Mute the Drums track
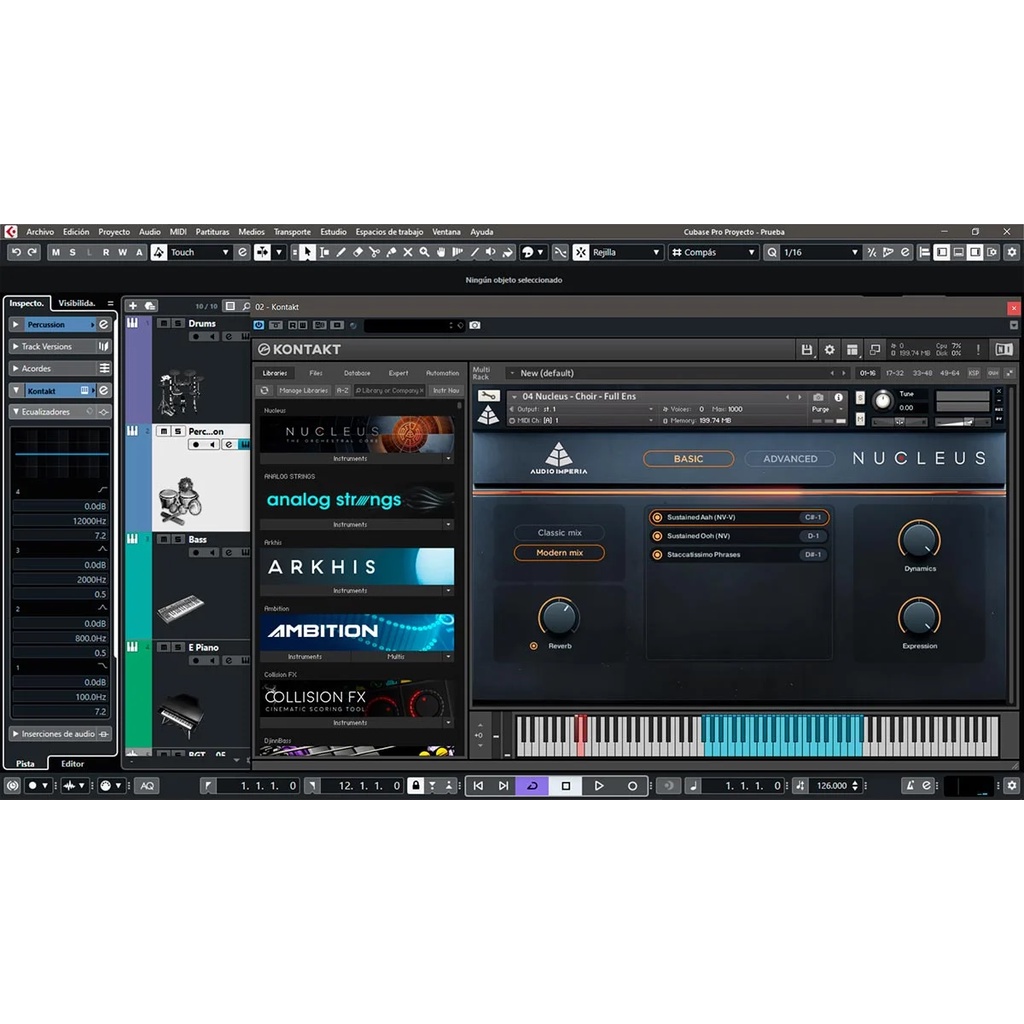The width and height of the screenshot is (1024, 1024). (164, 324)
